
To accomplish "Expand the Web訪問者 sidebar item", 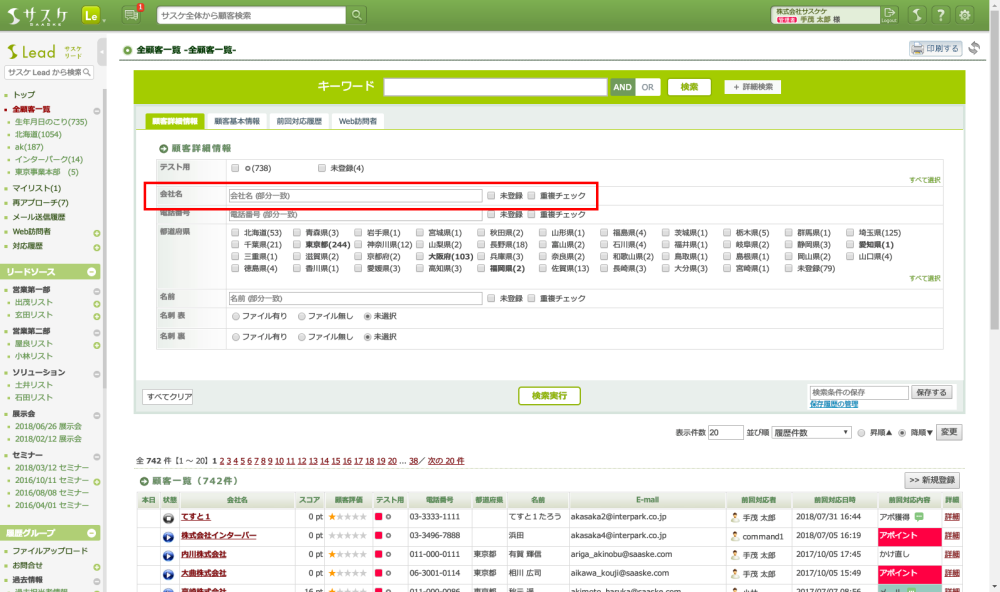I will pos(97,233).
